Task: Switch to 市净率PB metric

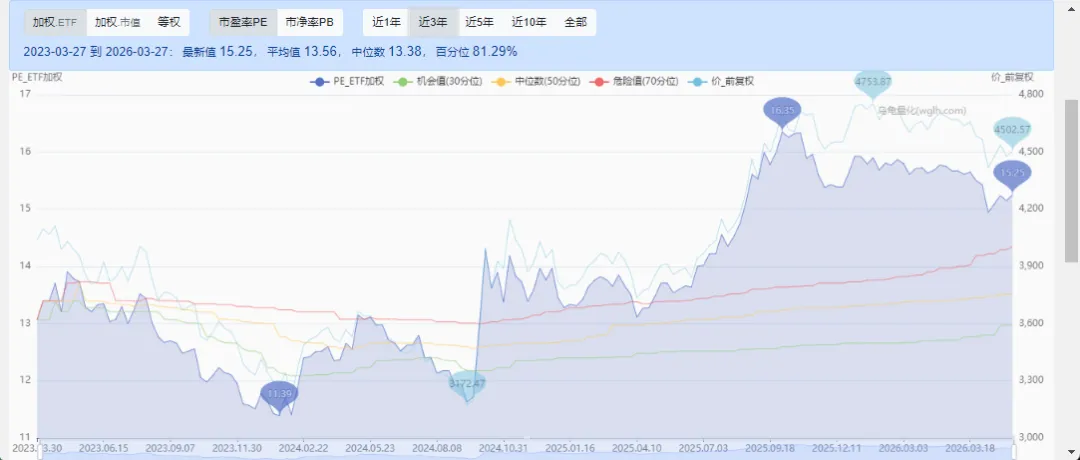Action: [310, 22]
